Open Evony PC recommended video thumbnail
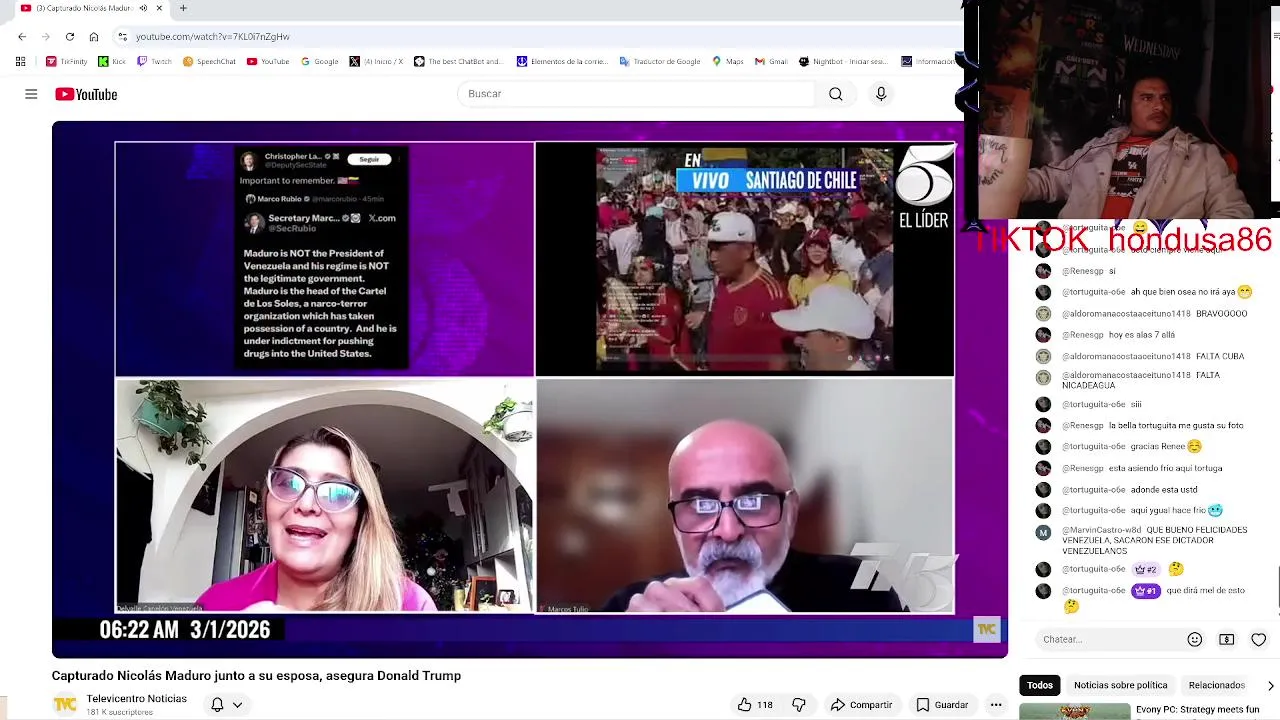The width and height of the screenshot is (1280, 720). [1074, 712]
